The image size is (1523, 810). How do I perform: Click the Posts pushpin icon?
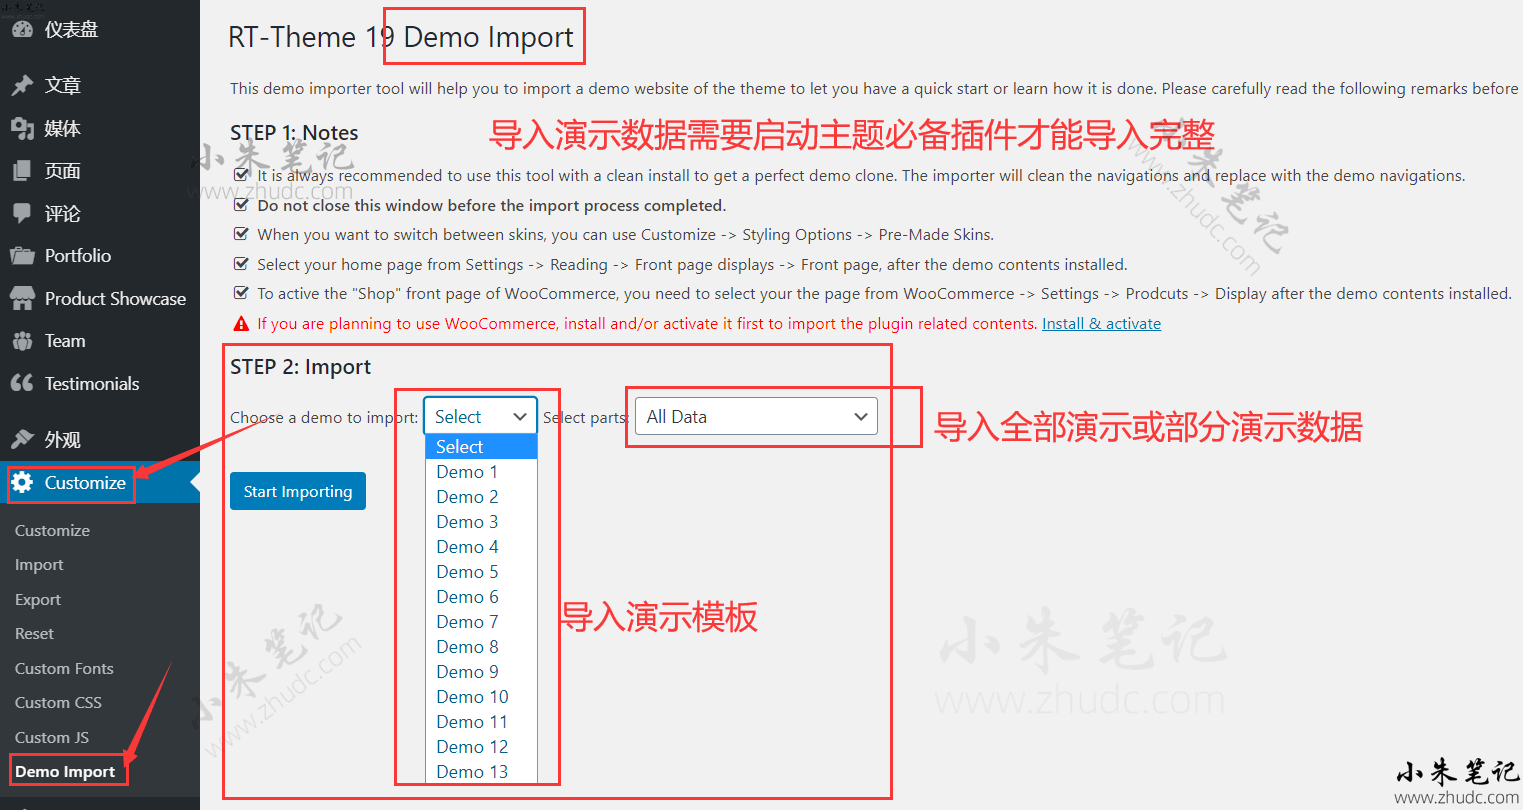point(22,86)
